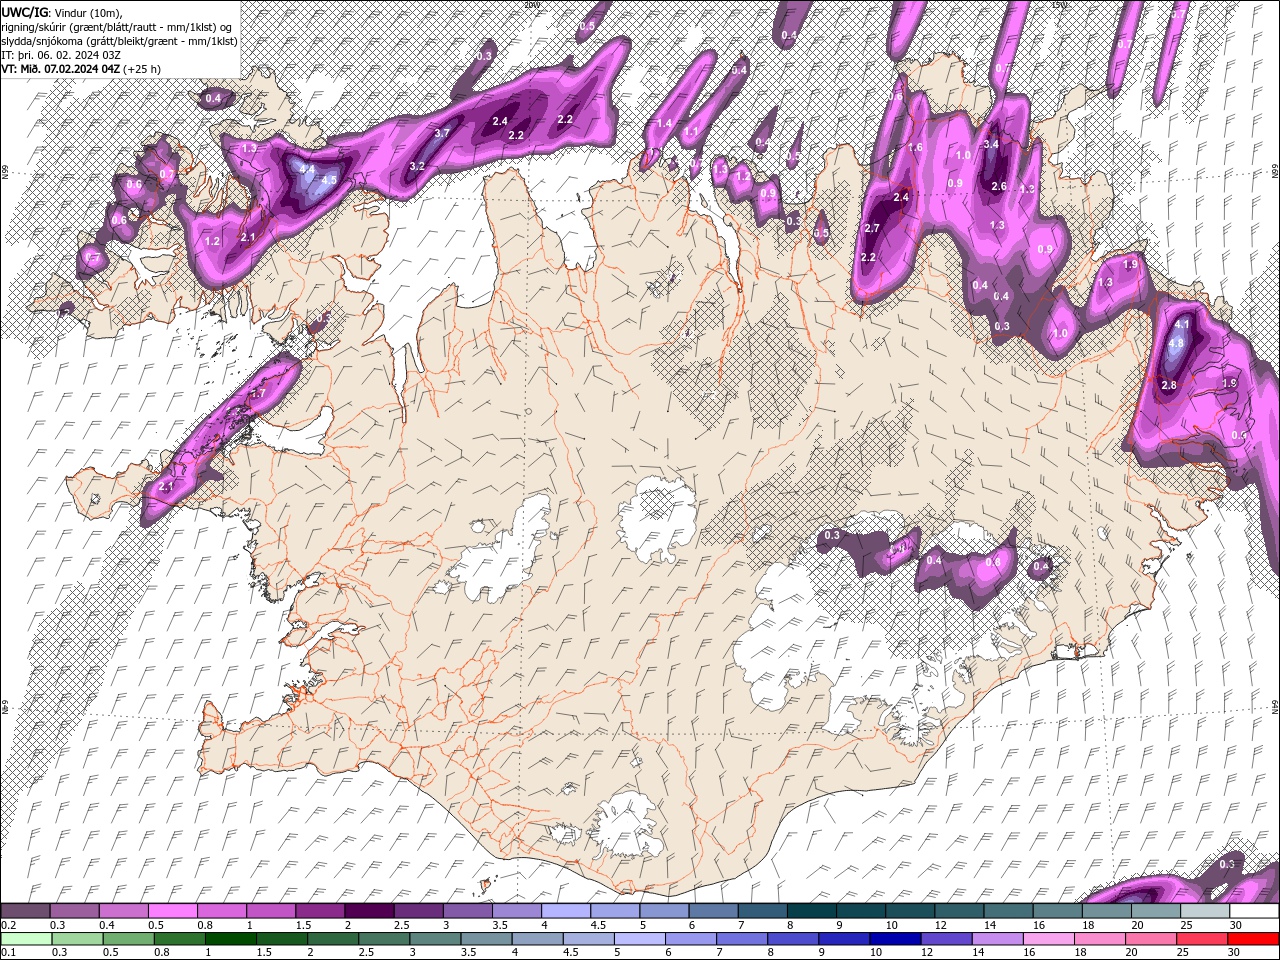Click the '3.4' snowfall value on the map

click(x=991, y=144)
